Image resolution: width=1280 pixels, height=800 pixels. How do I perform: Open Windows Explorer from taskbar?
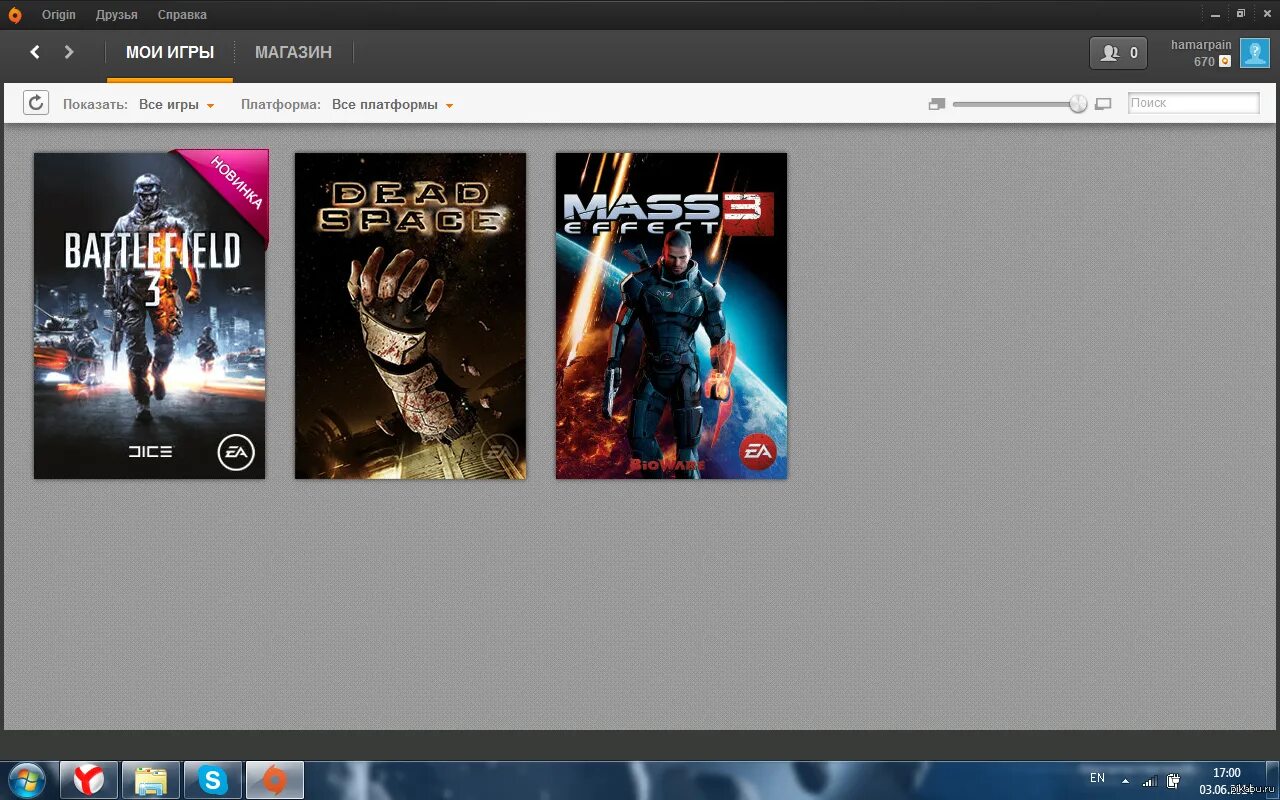[151, 780]
